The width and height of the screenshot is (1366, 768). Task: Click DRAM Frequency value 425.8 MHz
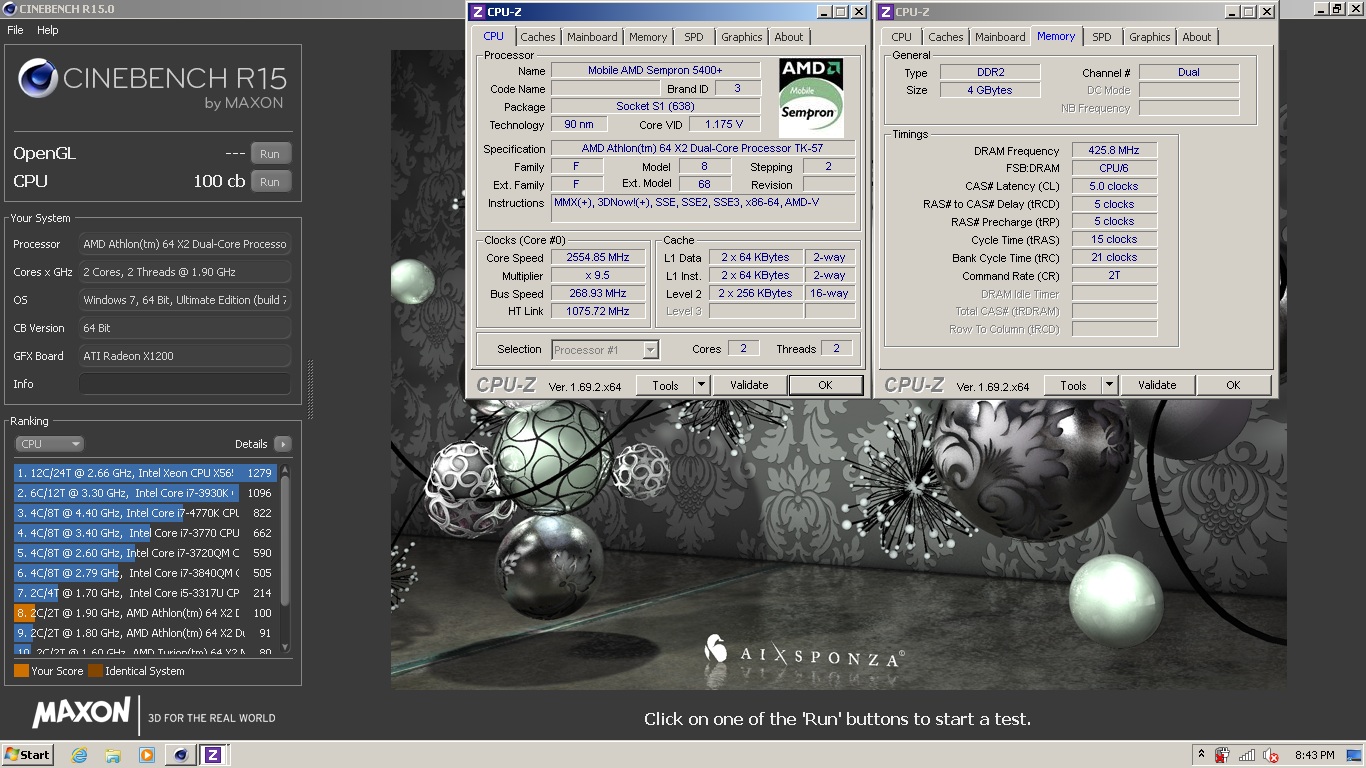click(1114, 151)
